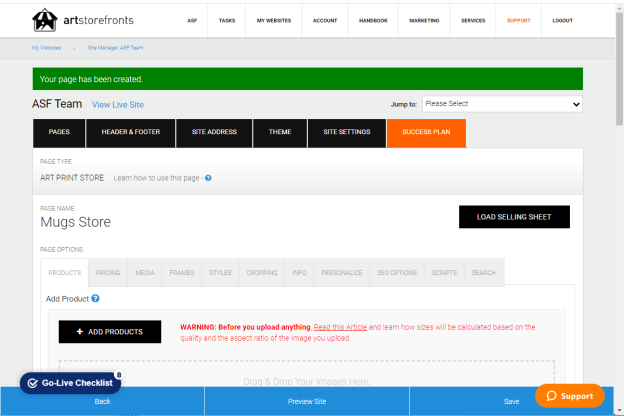Click Save in the bottom bar

(x=511, y=401)
